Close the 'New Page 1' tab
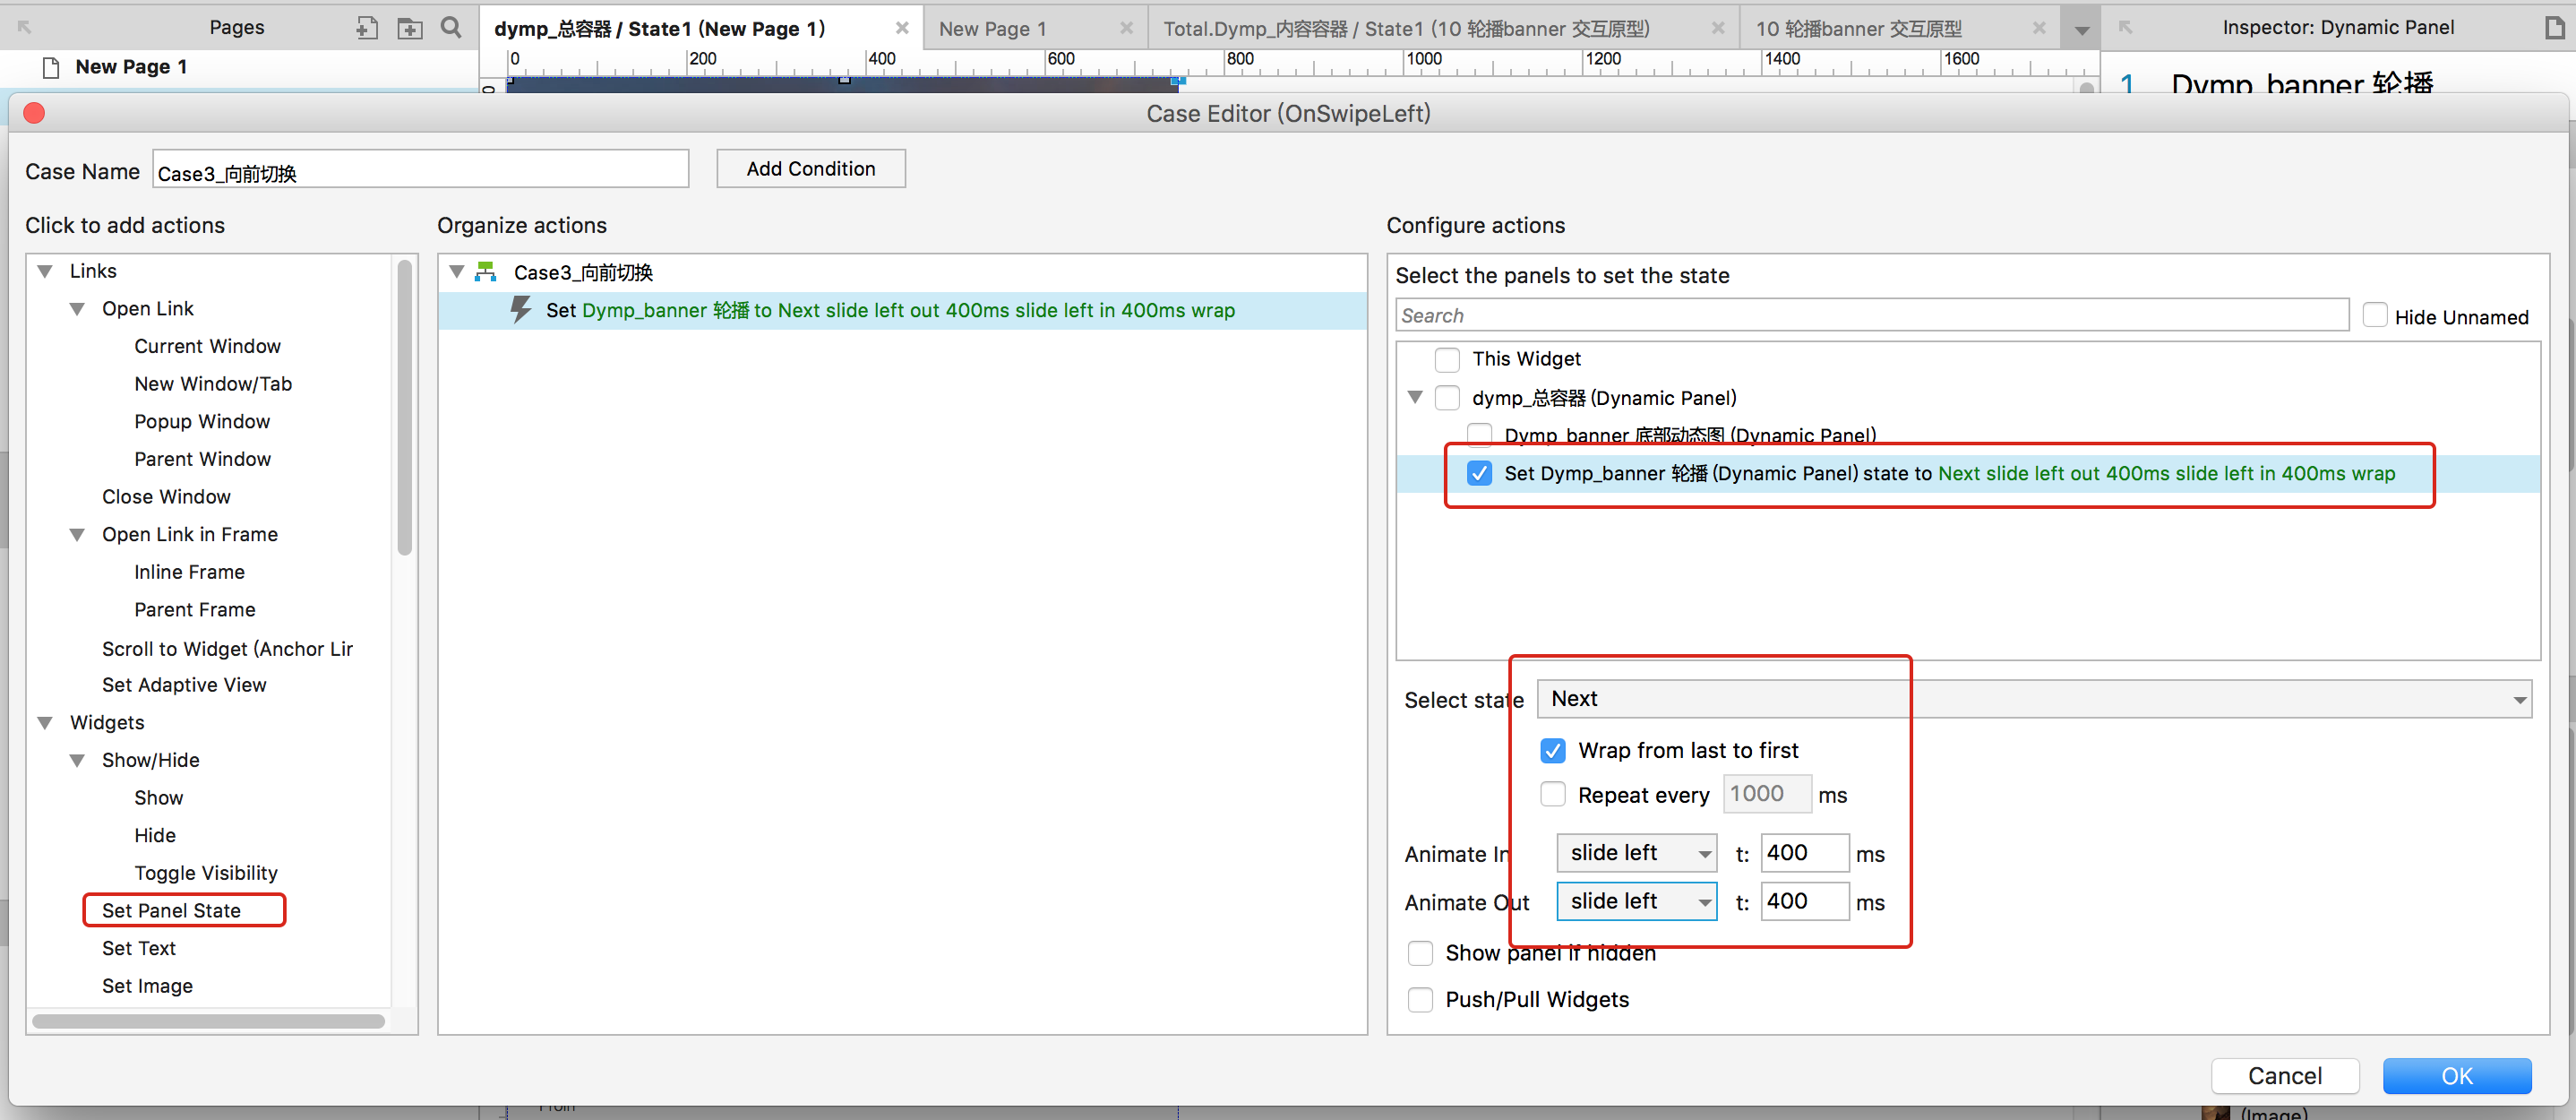The width and height of the screenshot is (2576, 1120). click(1126, 28)
